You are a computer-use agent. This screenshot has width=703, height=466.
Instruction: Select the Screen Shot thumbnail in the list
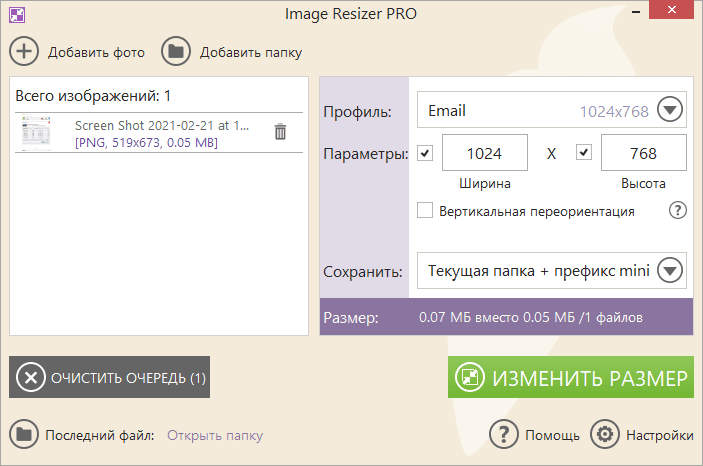click(x=42, y=133)
